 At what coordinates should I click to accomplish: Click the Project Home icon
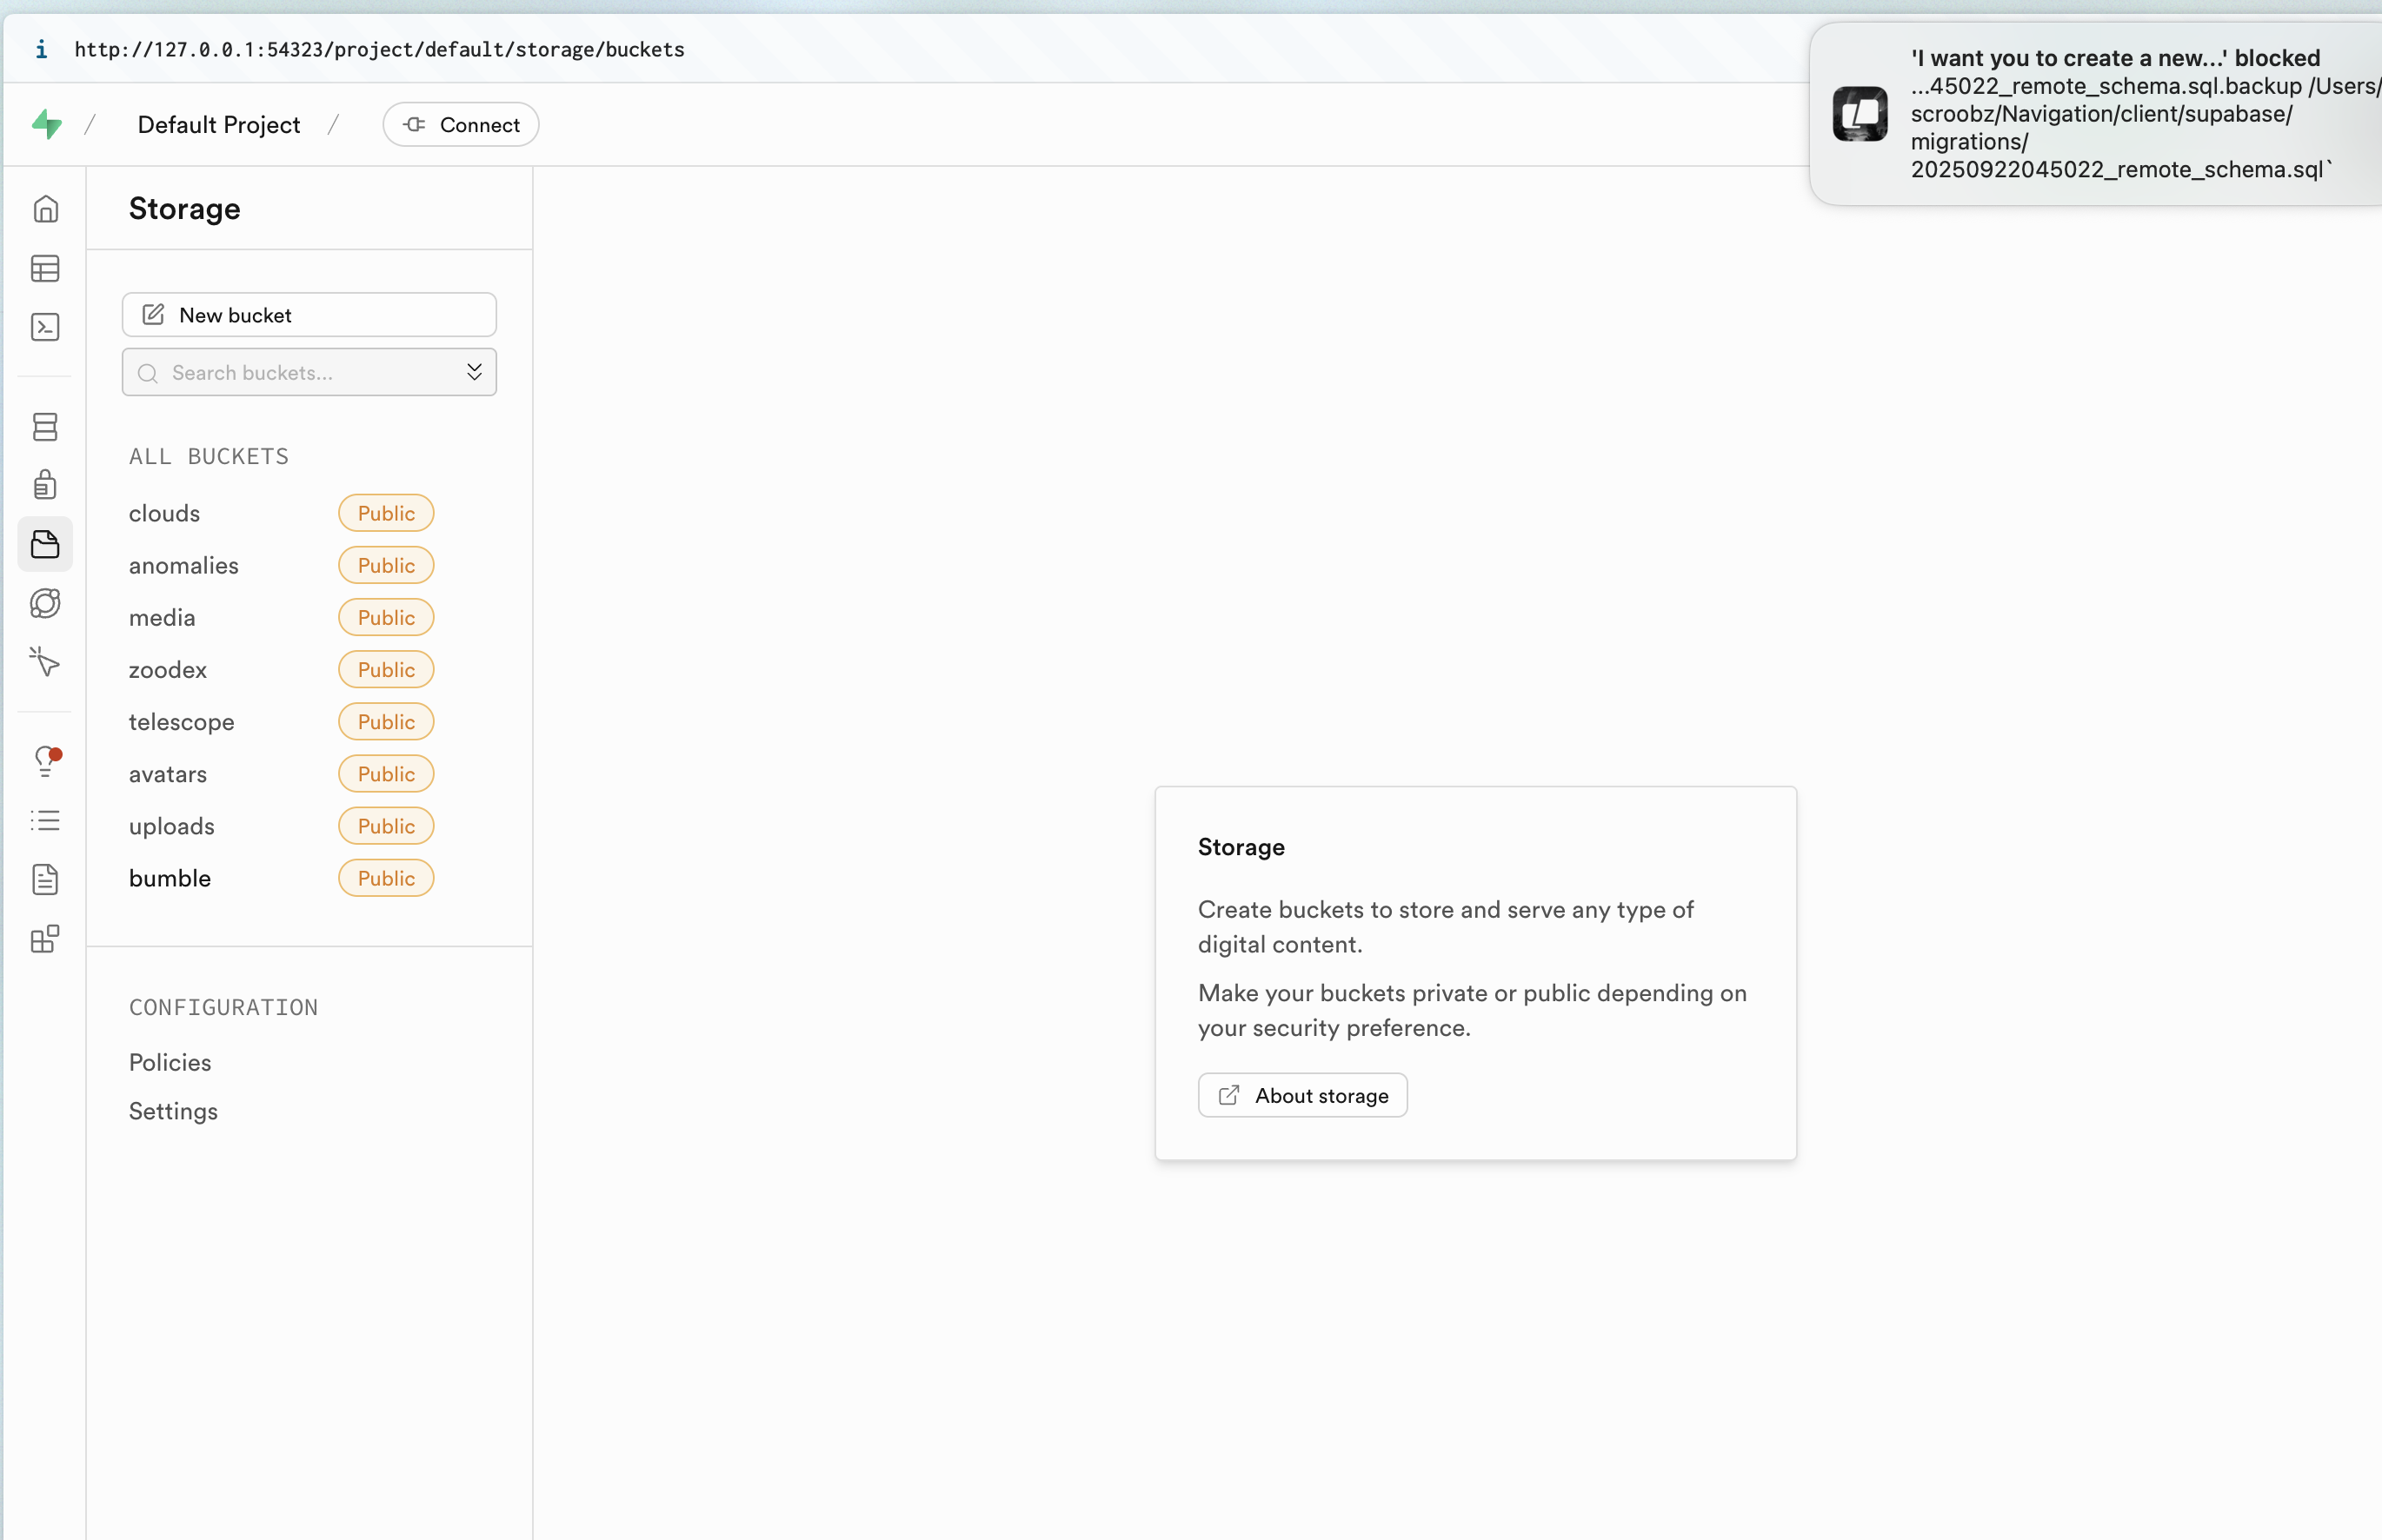tap(45, 209)
